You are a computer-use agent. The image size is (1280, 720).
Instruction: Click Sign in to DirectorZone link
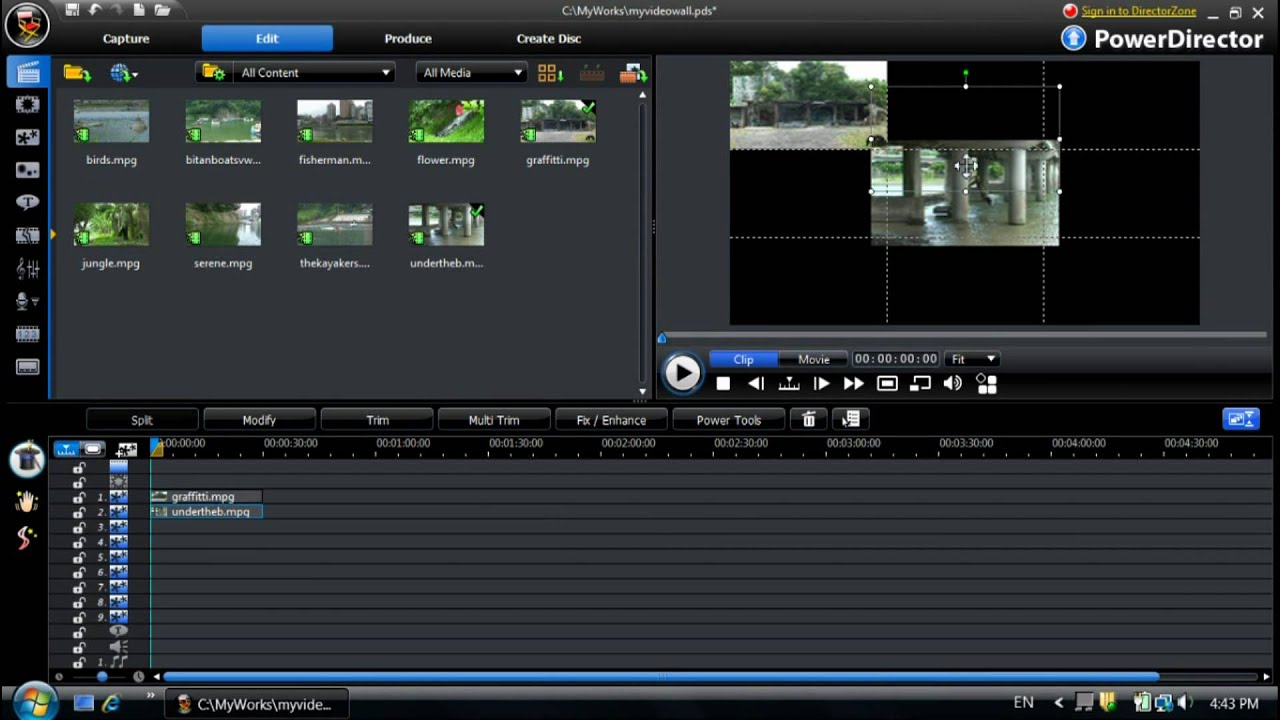pyautogui.click(x=1138, y=11)
